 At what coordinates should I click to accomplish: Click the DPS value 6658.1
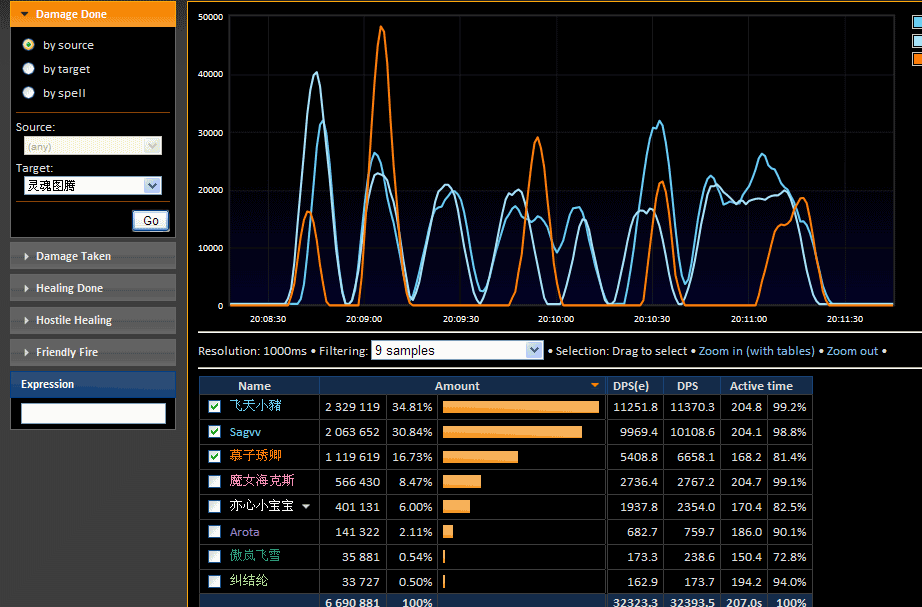[x=696, y=457]
